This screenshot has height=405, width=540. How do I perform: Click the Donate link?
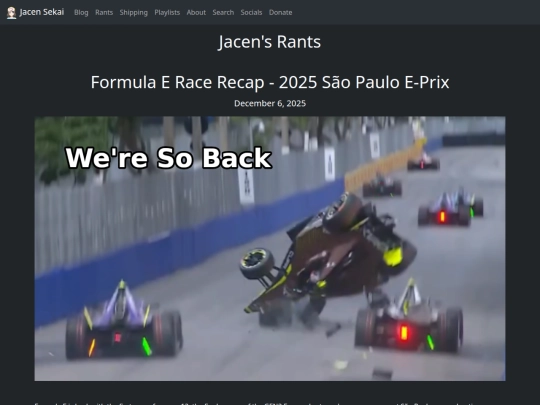point(280,12)
